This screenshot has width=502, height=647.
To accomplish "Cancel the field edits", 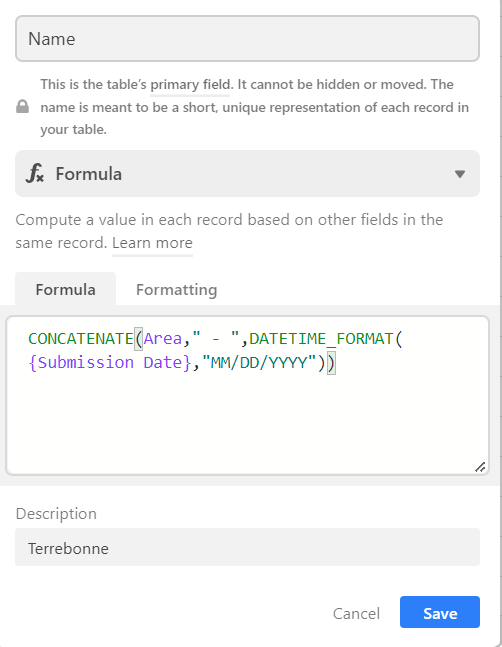I will pos(356,613).
